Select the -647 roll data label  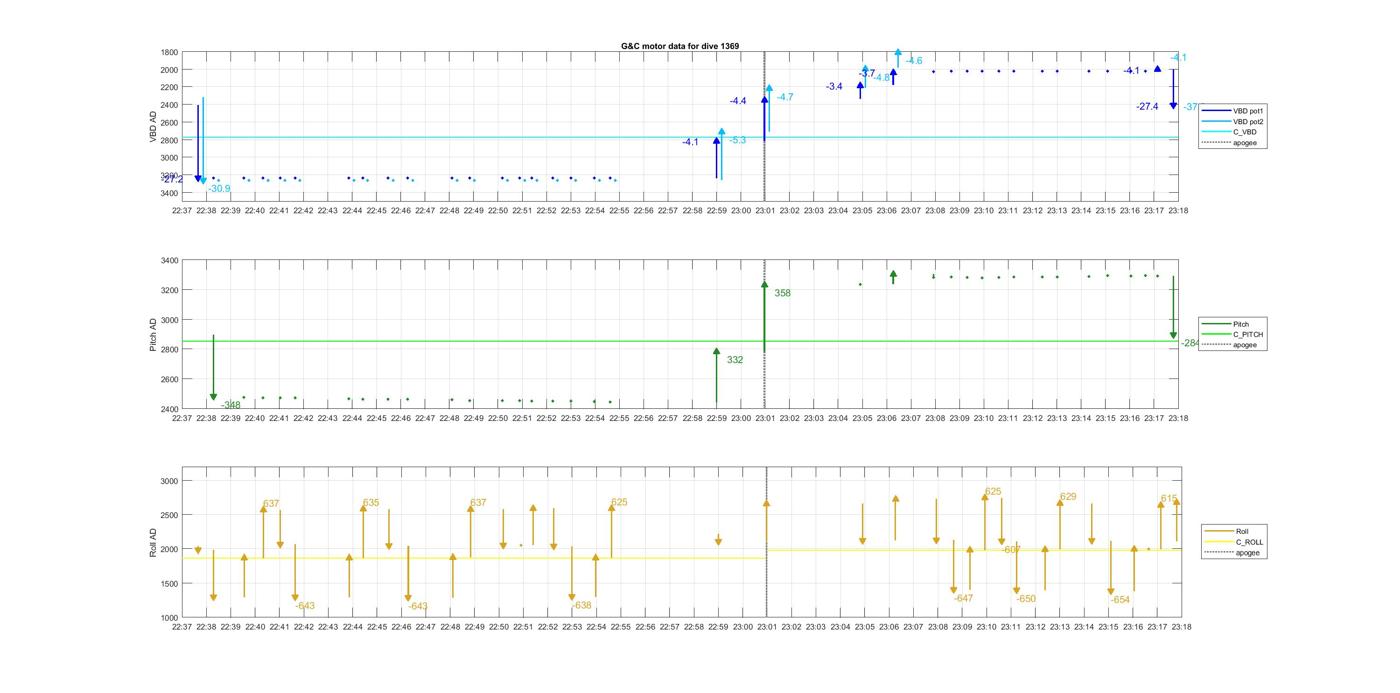pos(963,598)
